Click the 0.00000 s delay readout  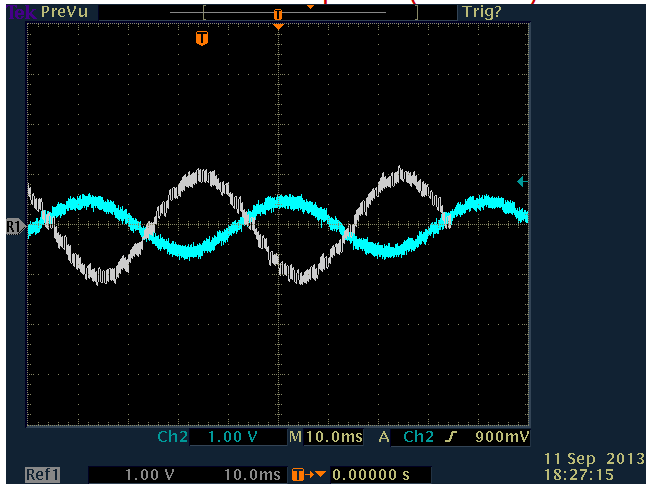371,474
